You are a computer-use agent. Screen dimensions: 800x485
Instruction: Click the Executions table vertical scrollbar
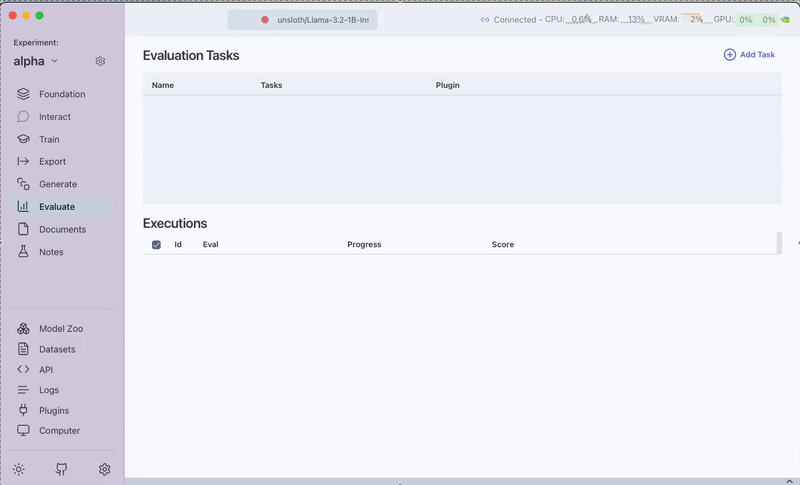click(x=779, y=243)
